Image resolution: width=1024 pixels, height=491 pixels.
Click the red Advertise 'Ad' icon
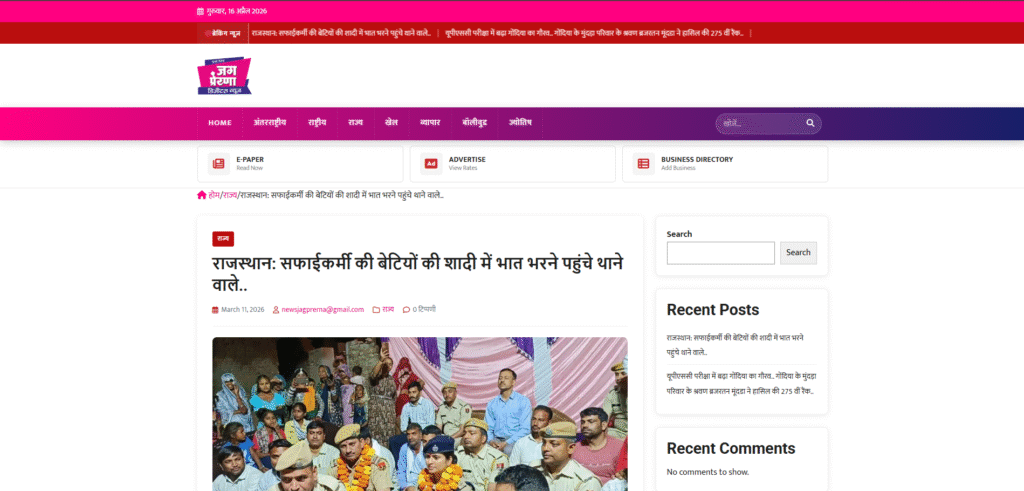[x=431, y=164]
